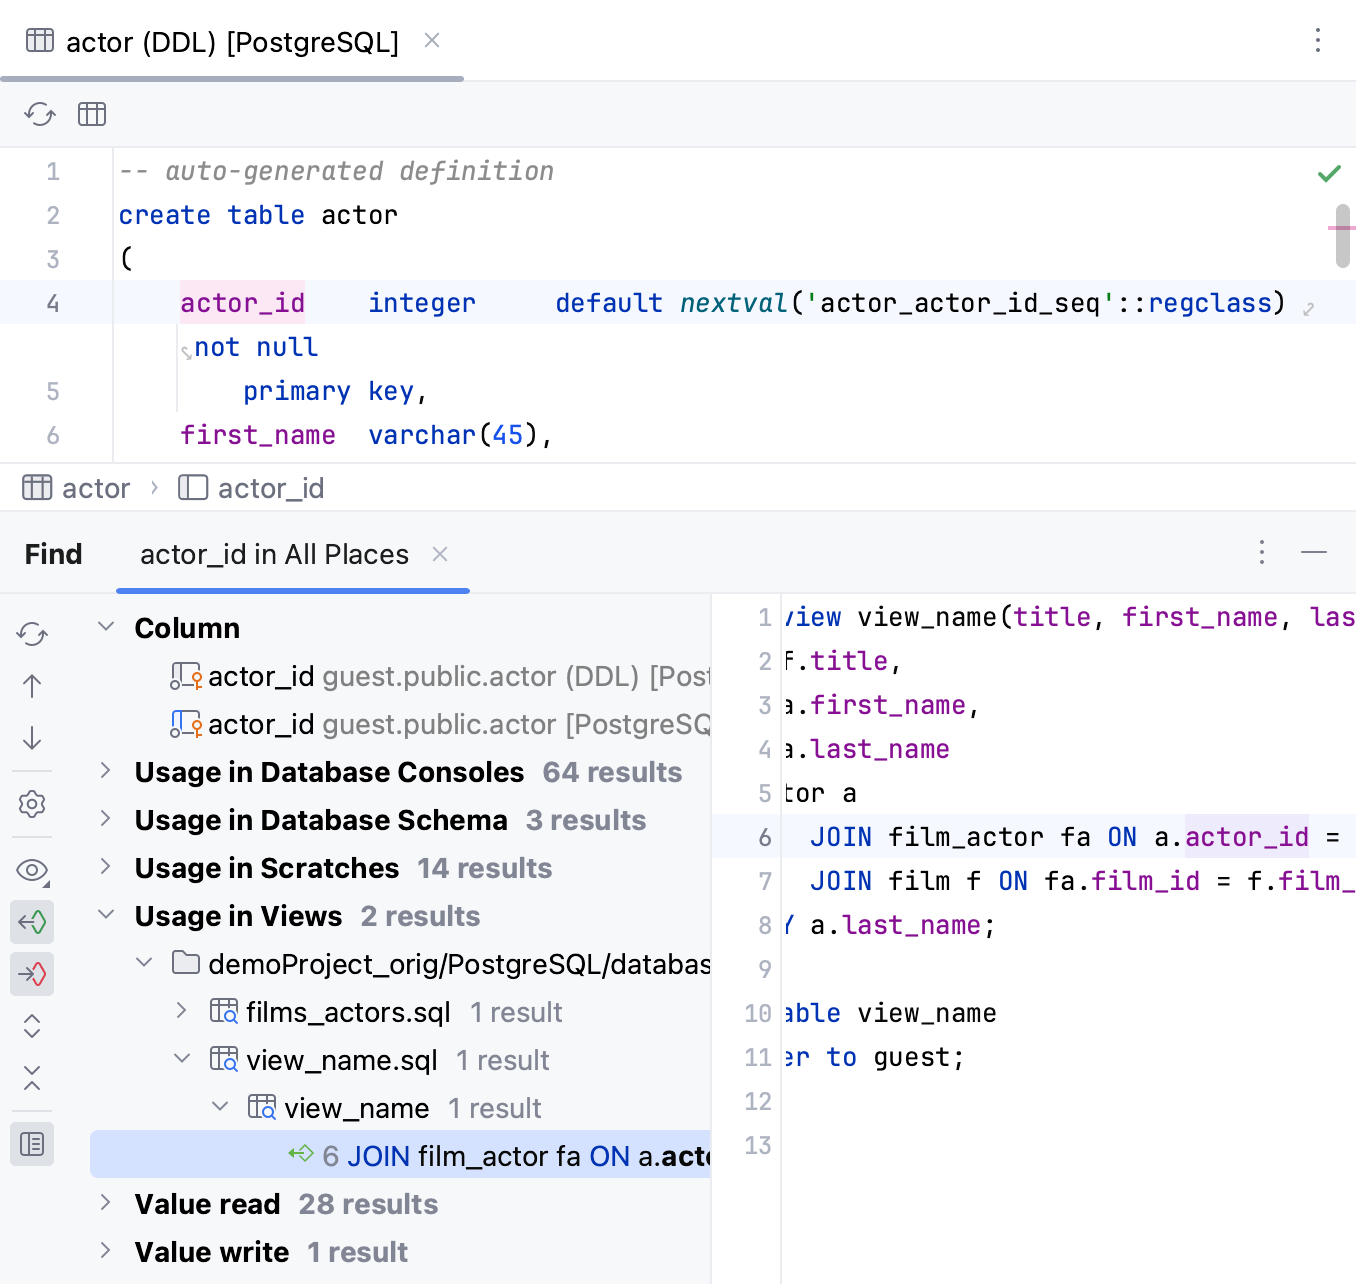Toggle the red write-access filter
This screenshot has height=1284, width=1356.
31,974
